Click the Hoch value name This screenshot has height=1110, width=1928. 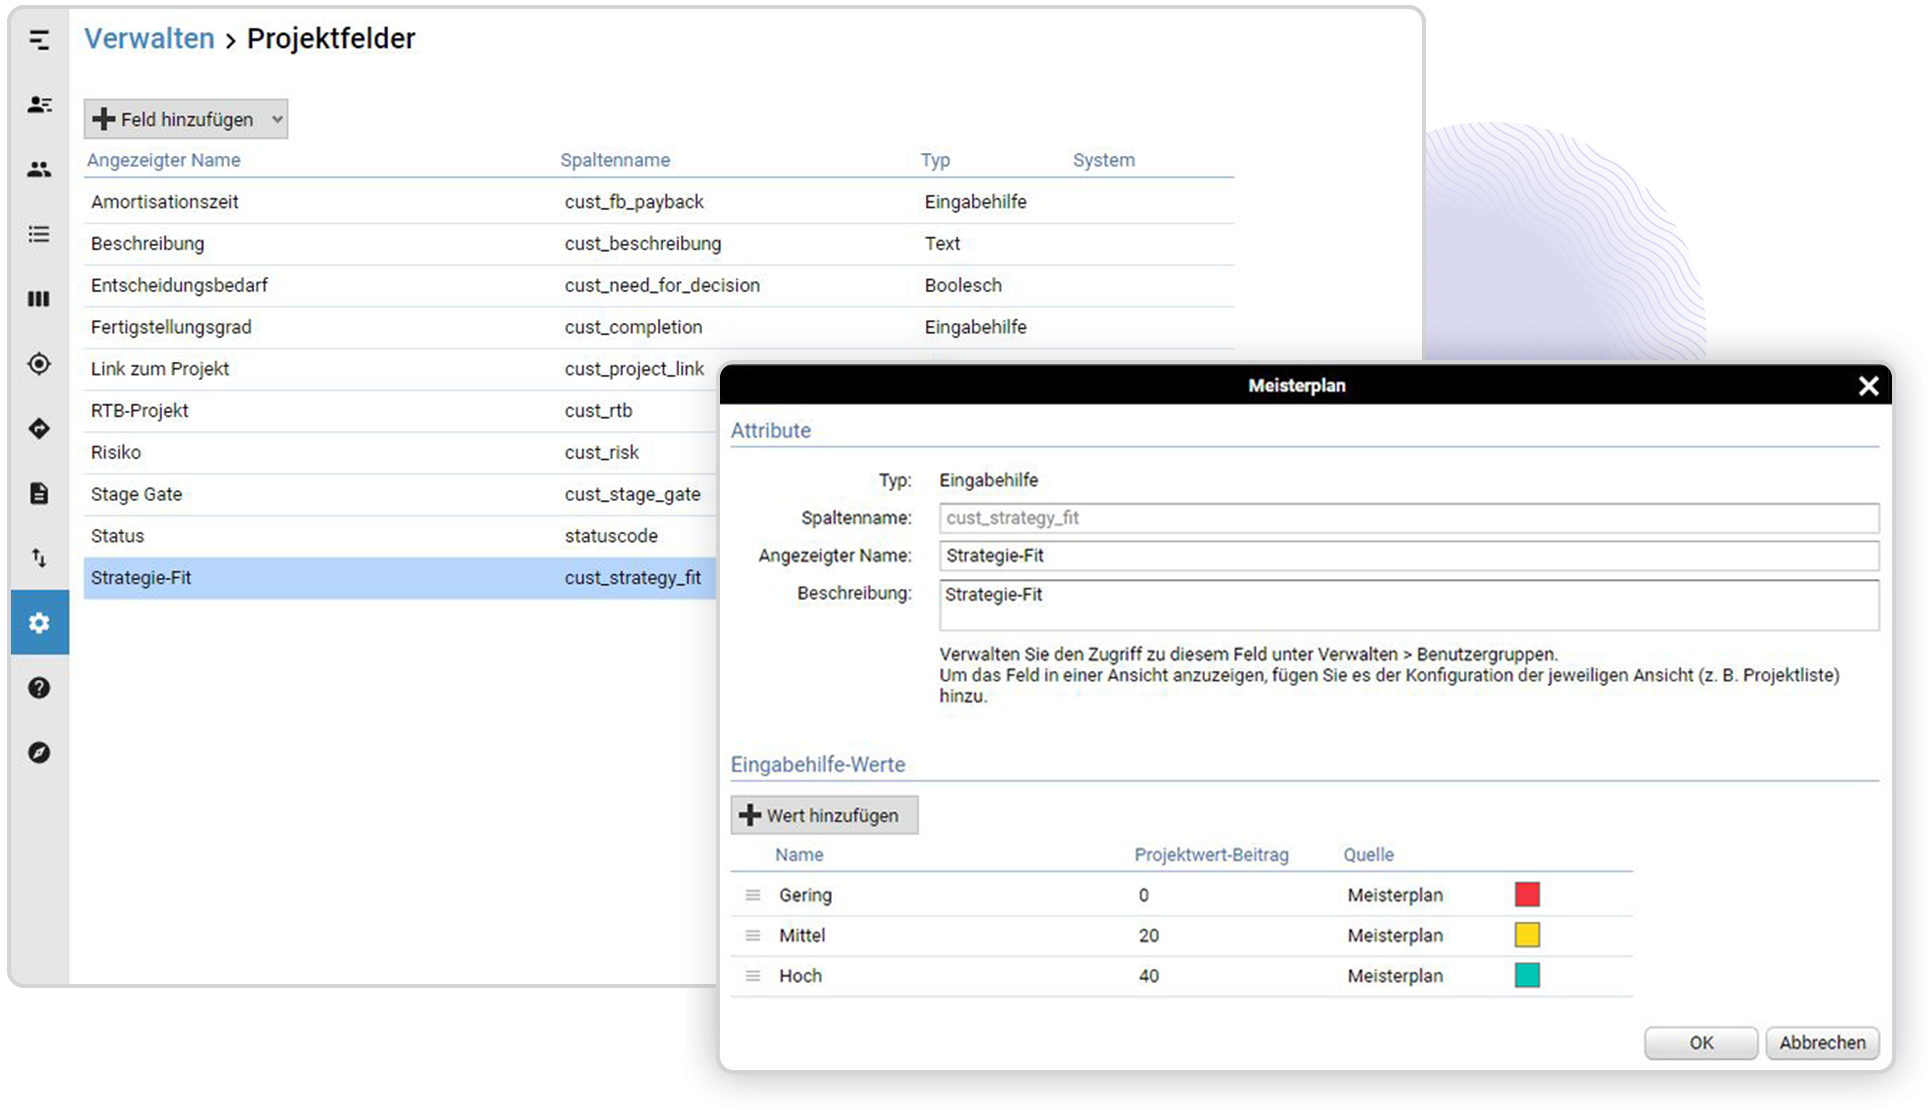coord(800,975)
